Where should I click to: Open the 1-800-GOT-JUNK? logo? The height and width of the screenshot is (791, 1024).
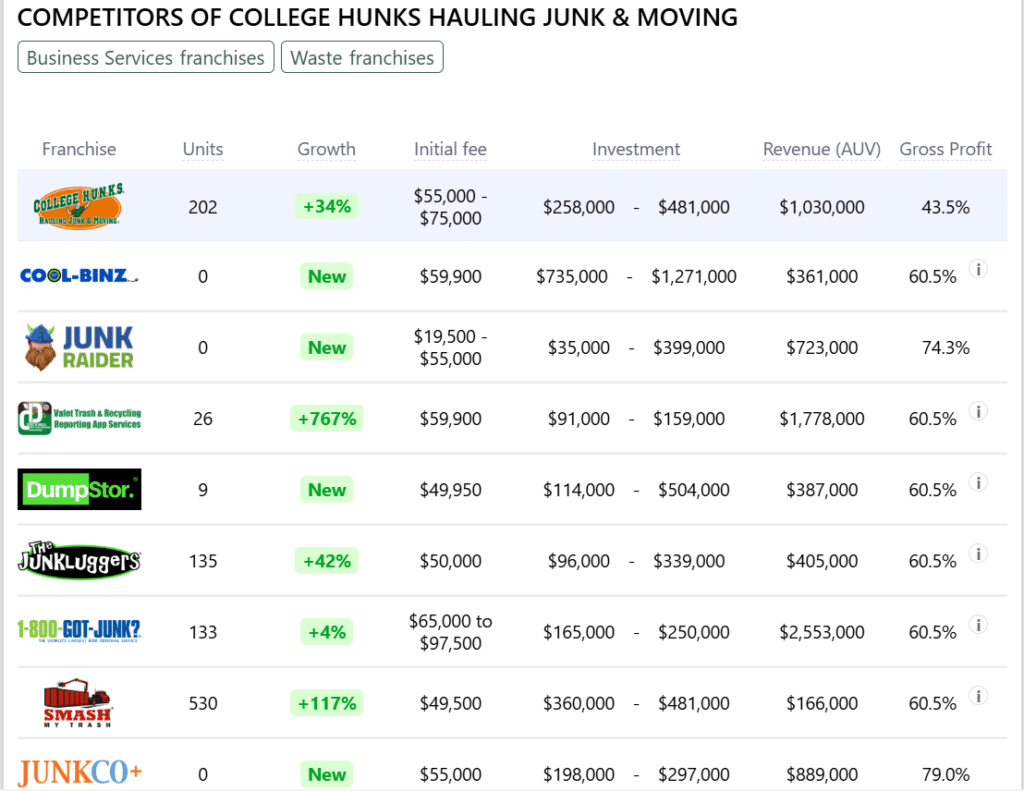(x=79, y=631)
